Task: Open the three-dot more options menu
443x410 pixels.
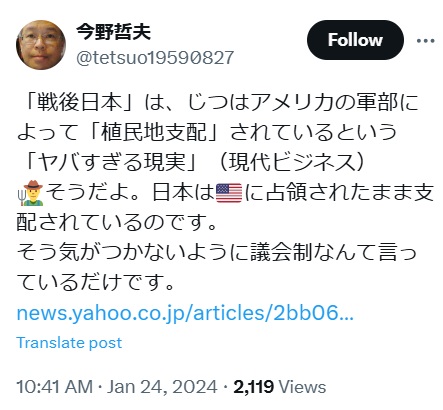Action: tap(426, 41)
